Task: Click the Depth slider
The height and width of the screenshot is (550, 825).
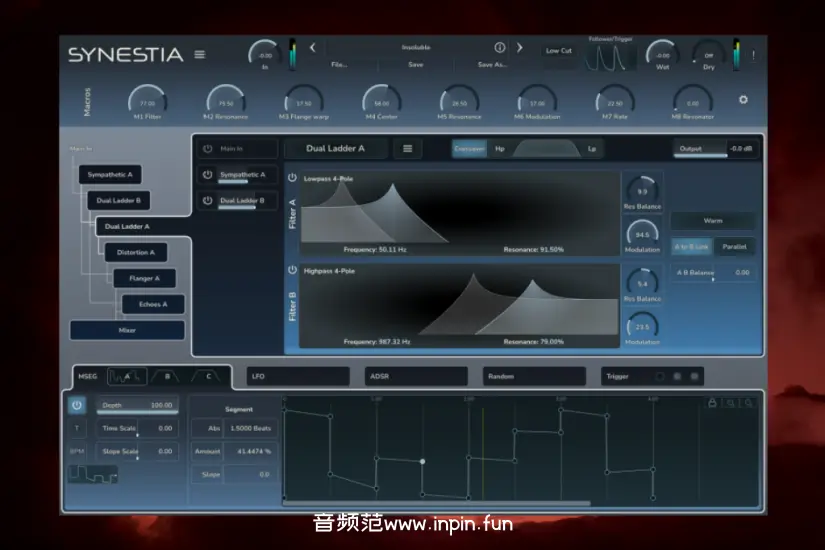Action: 137,406
